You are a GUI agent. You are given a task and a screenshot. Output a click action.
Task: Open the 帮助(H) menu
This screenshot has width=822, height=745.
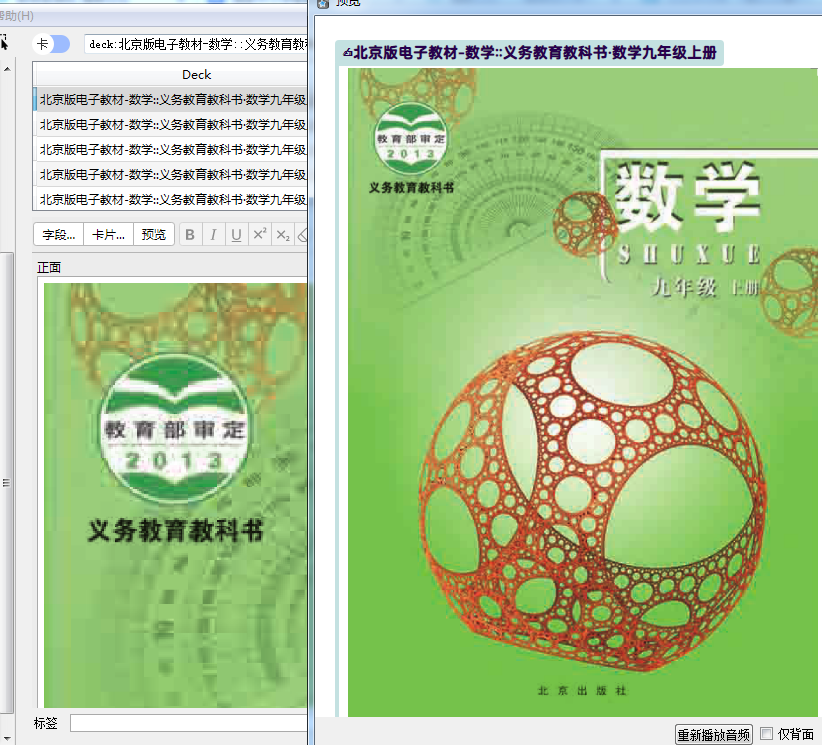16,16
